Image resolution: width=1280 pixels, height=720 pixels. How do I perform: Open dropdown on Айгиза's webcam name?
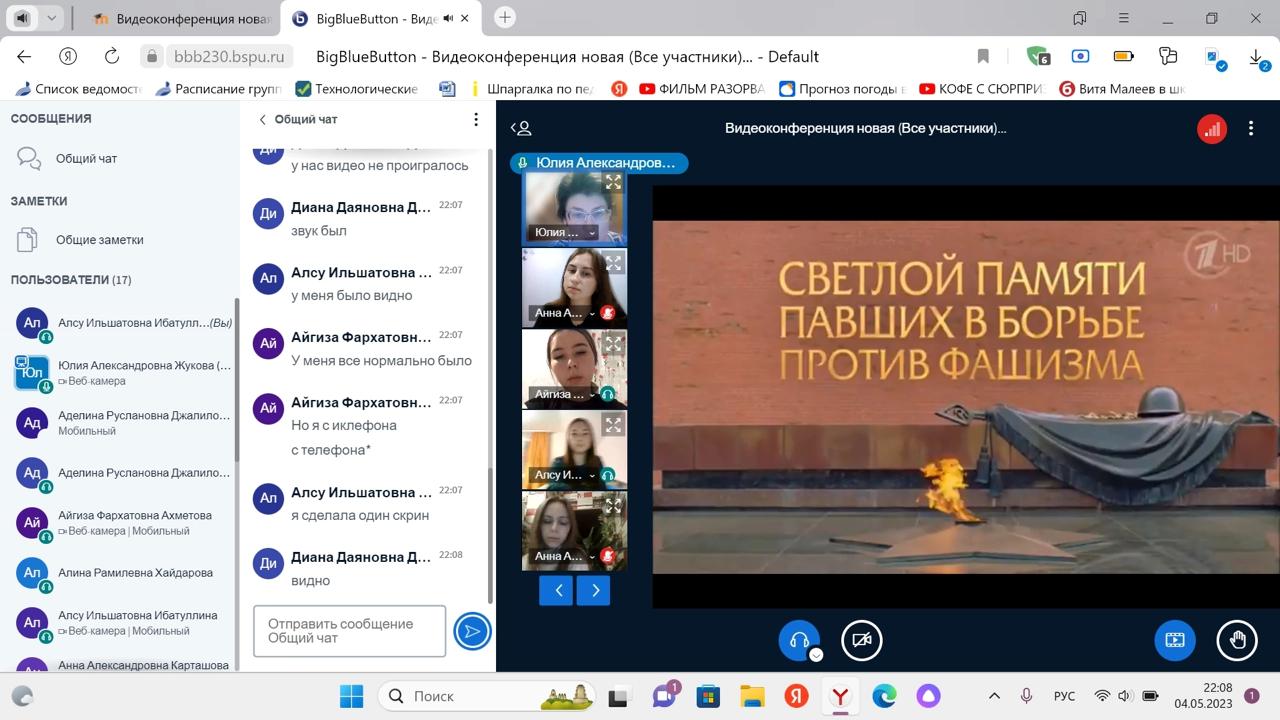[x=592, y=394]
